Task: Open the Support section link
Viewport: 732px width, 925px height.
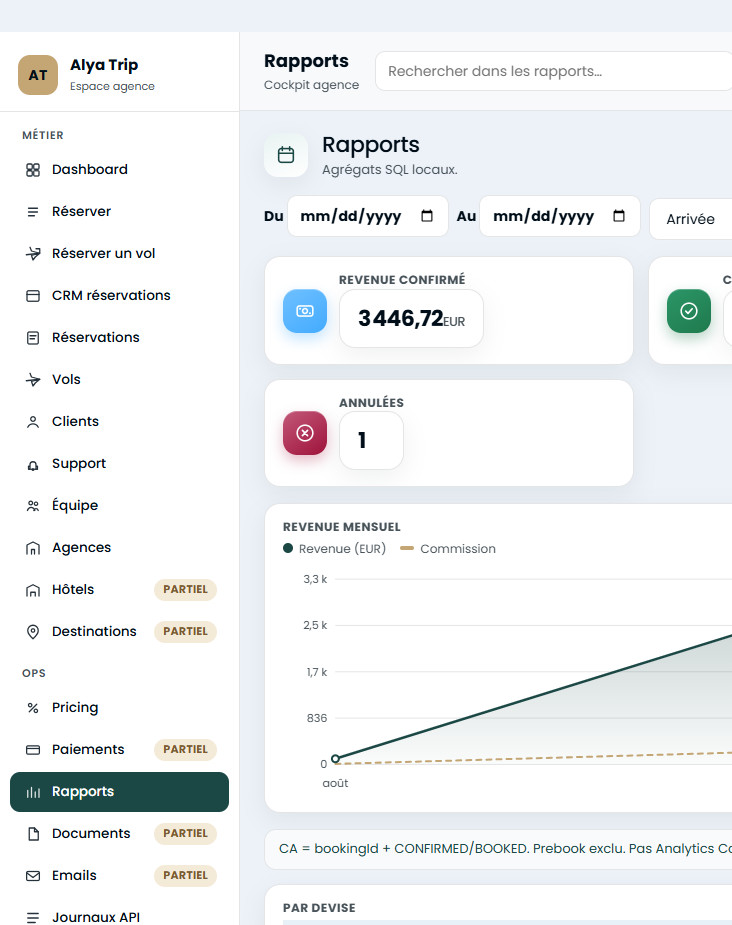Action: coord(119,464)
